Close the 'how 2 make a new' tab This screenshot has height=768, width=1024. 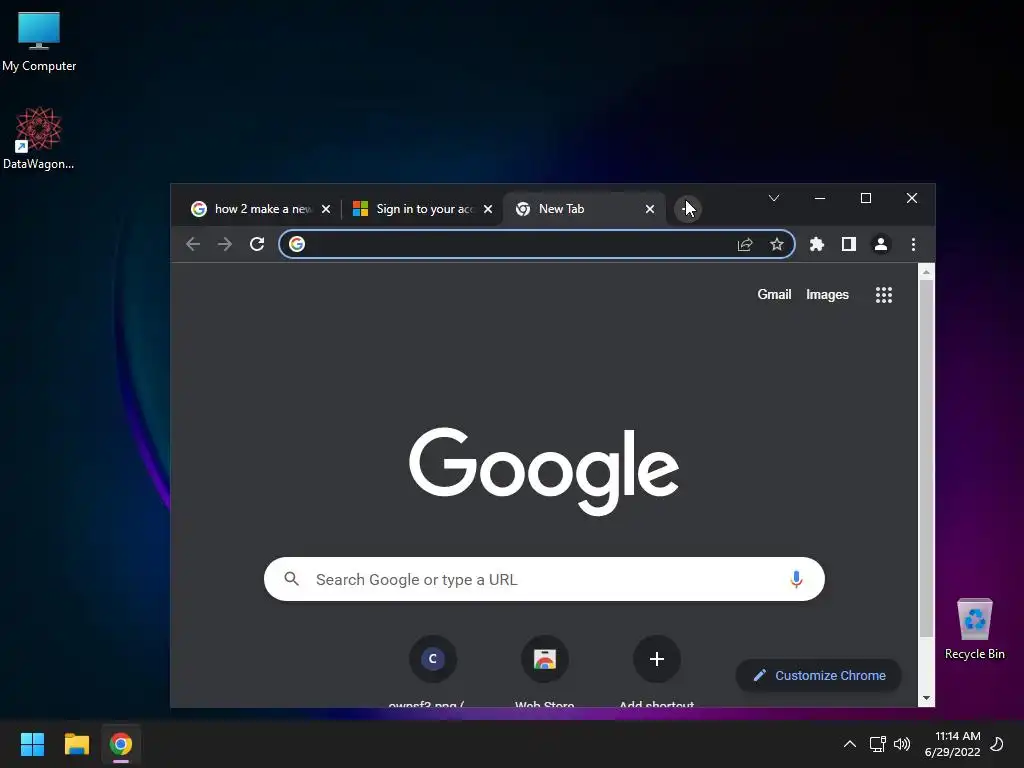click(x=326, y=209)
